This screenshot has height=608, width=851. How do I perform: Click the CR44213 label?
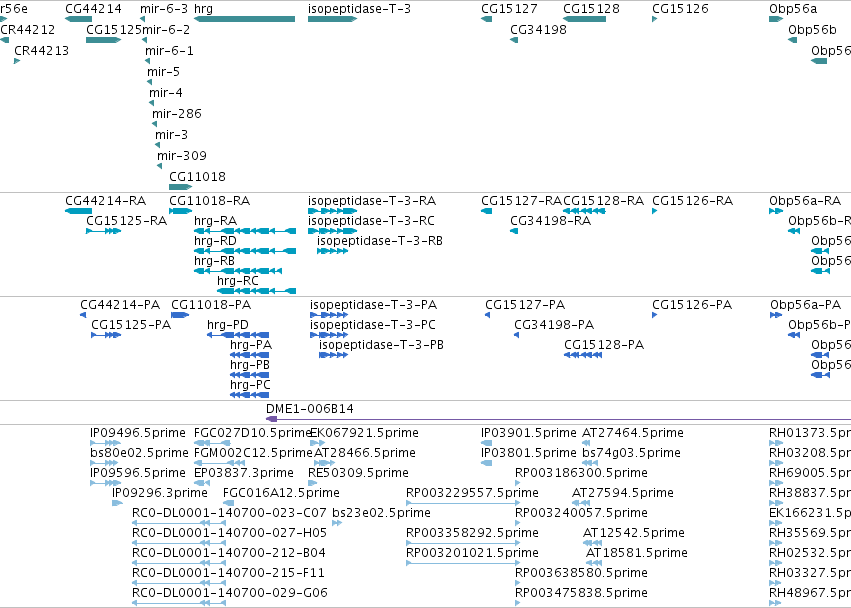[x=42, y=50]
